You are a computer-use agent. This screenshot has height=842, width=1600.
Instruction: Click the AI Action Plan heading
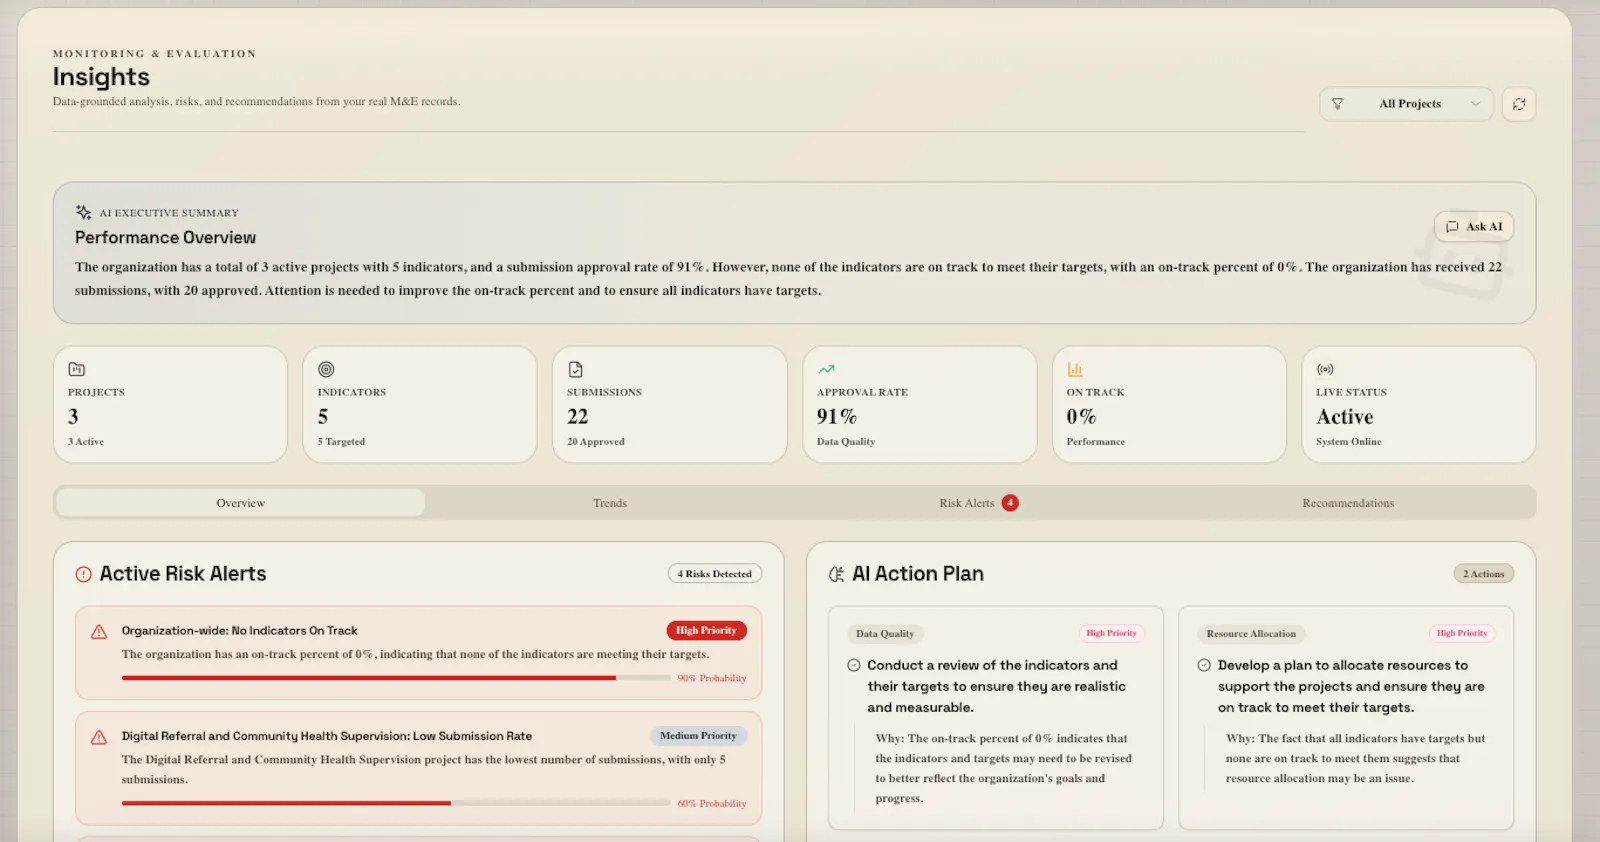tap(918, 574)
